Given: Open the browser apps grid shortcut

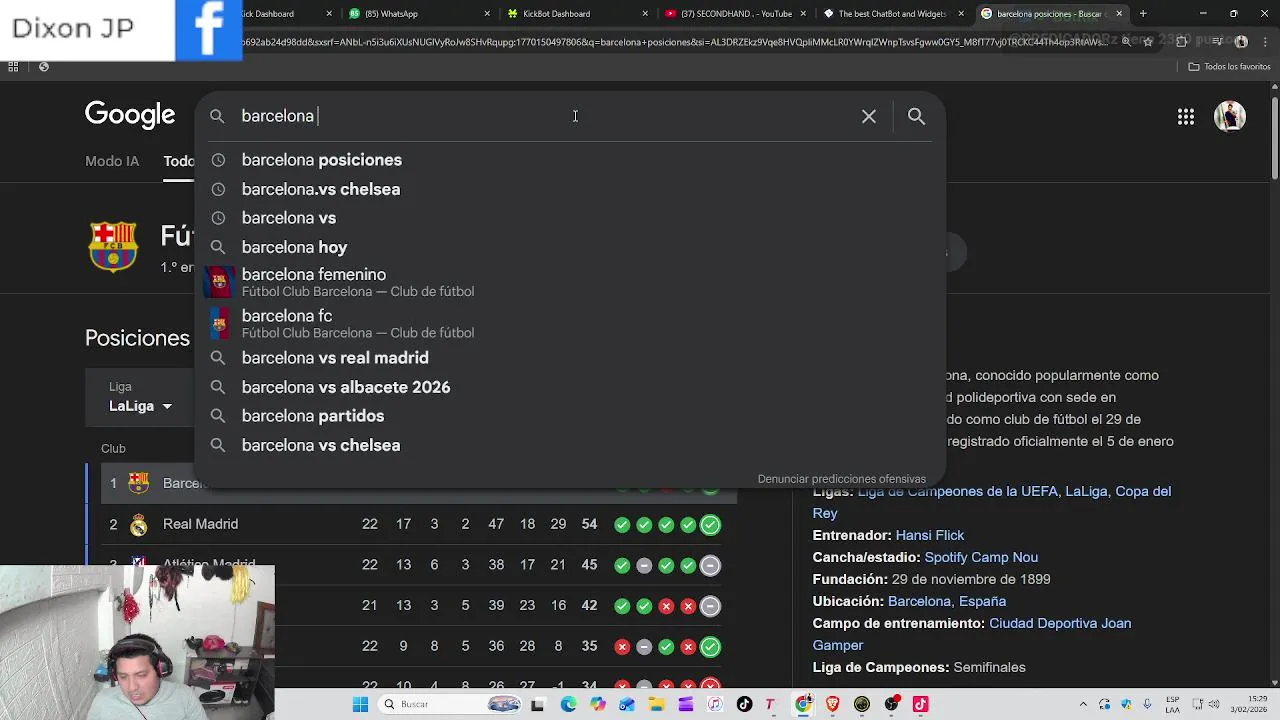Looking at the screenshot, I should (x=13, y=67).
